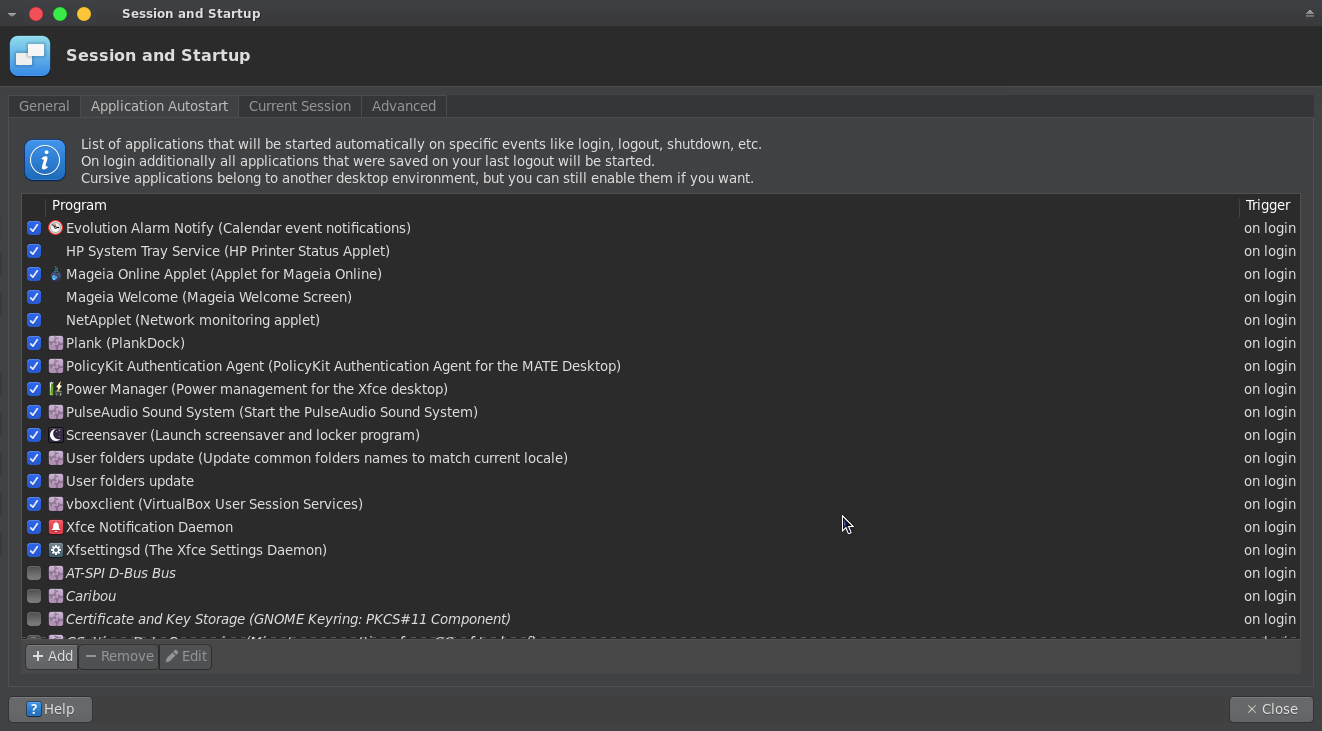Click the Xfsettingsd gear icon

(56, 550)
